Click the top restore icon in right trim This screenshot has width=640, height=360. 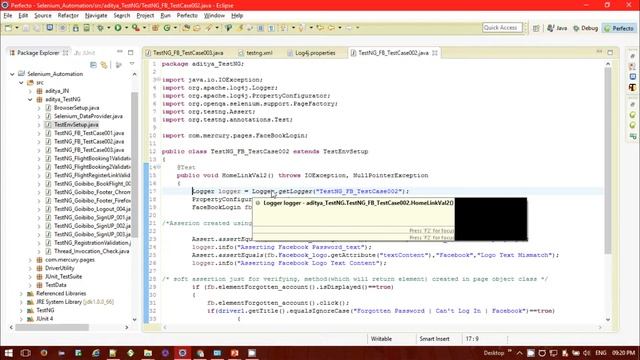point(633,56)
